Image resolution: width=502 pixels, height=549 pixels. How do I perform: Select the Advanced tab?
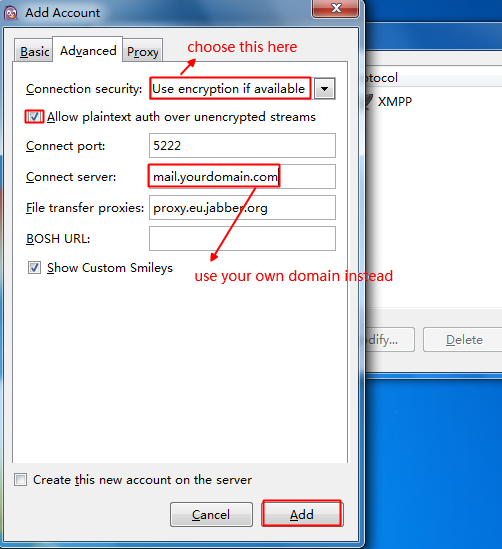88,50
